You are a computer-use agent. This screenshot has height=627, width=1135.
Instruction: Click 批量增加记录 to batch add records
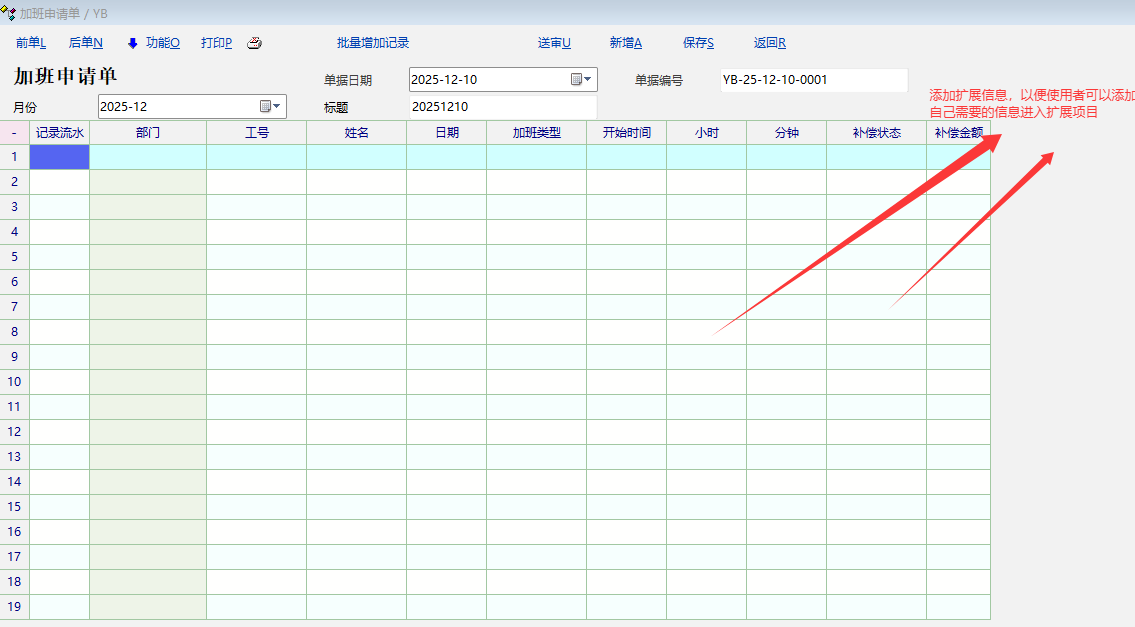click(x=373, y=43)
